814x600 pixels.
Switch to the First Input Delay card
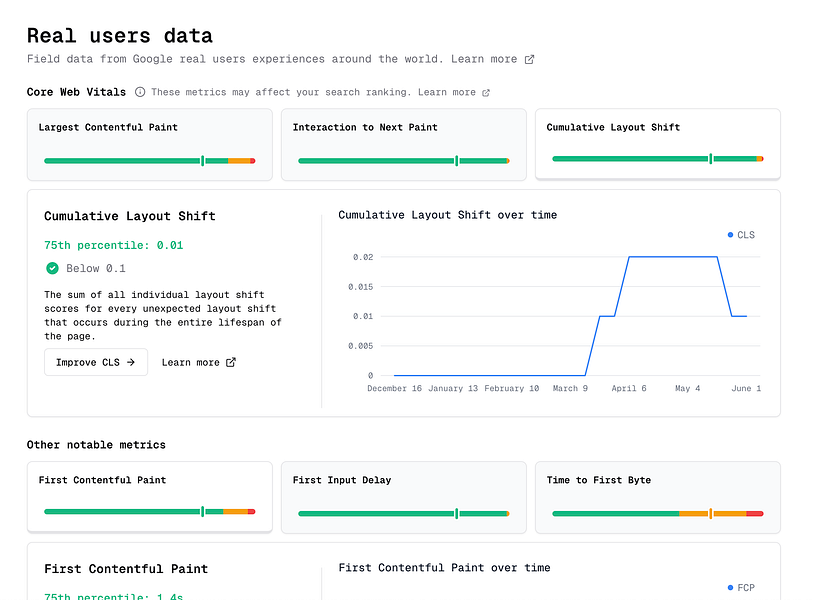[x=403, y=497]
